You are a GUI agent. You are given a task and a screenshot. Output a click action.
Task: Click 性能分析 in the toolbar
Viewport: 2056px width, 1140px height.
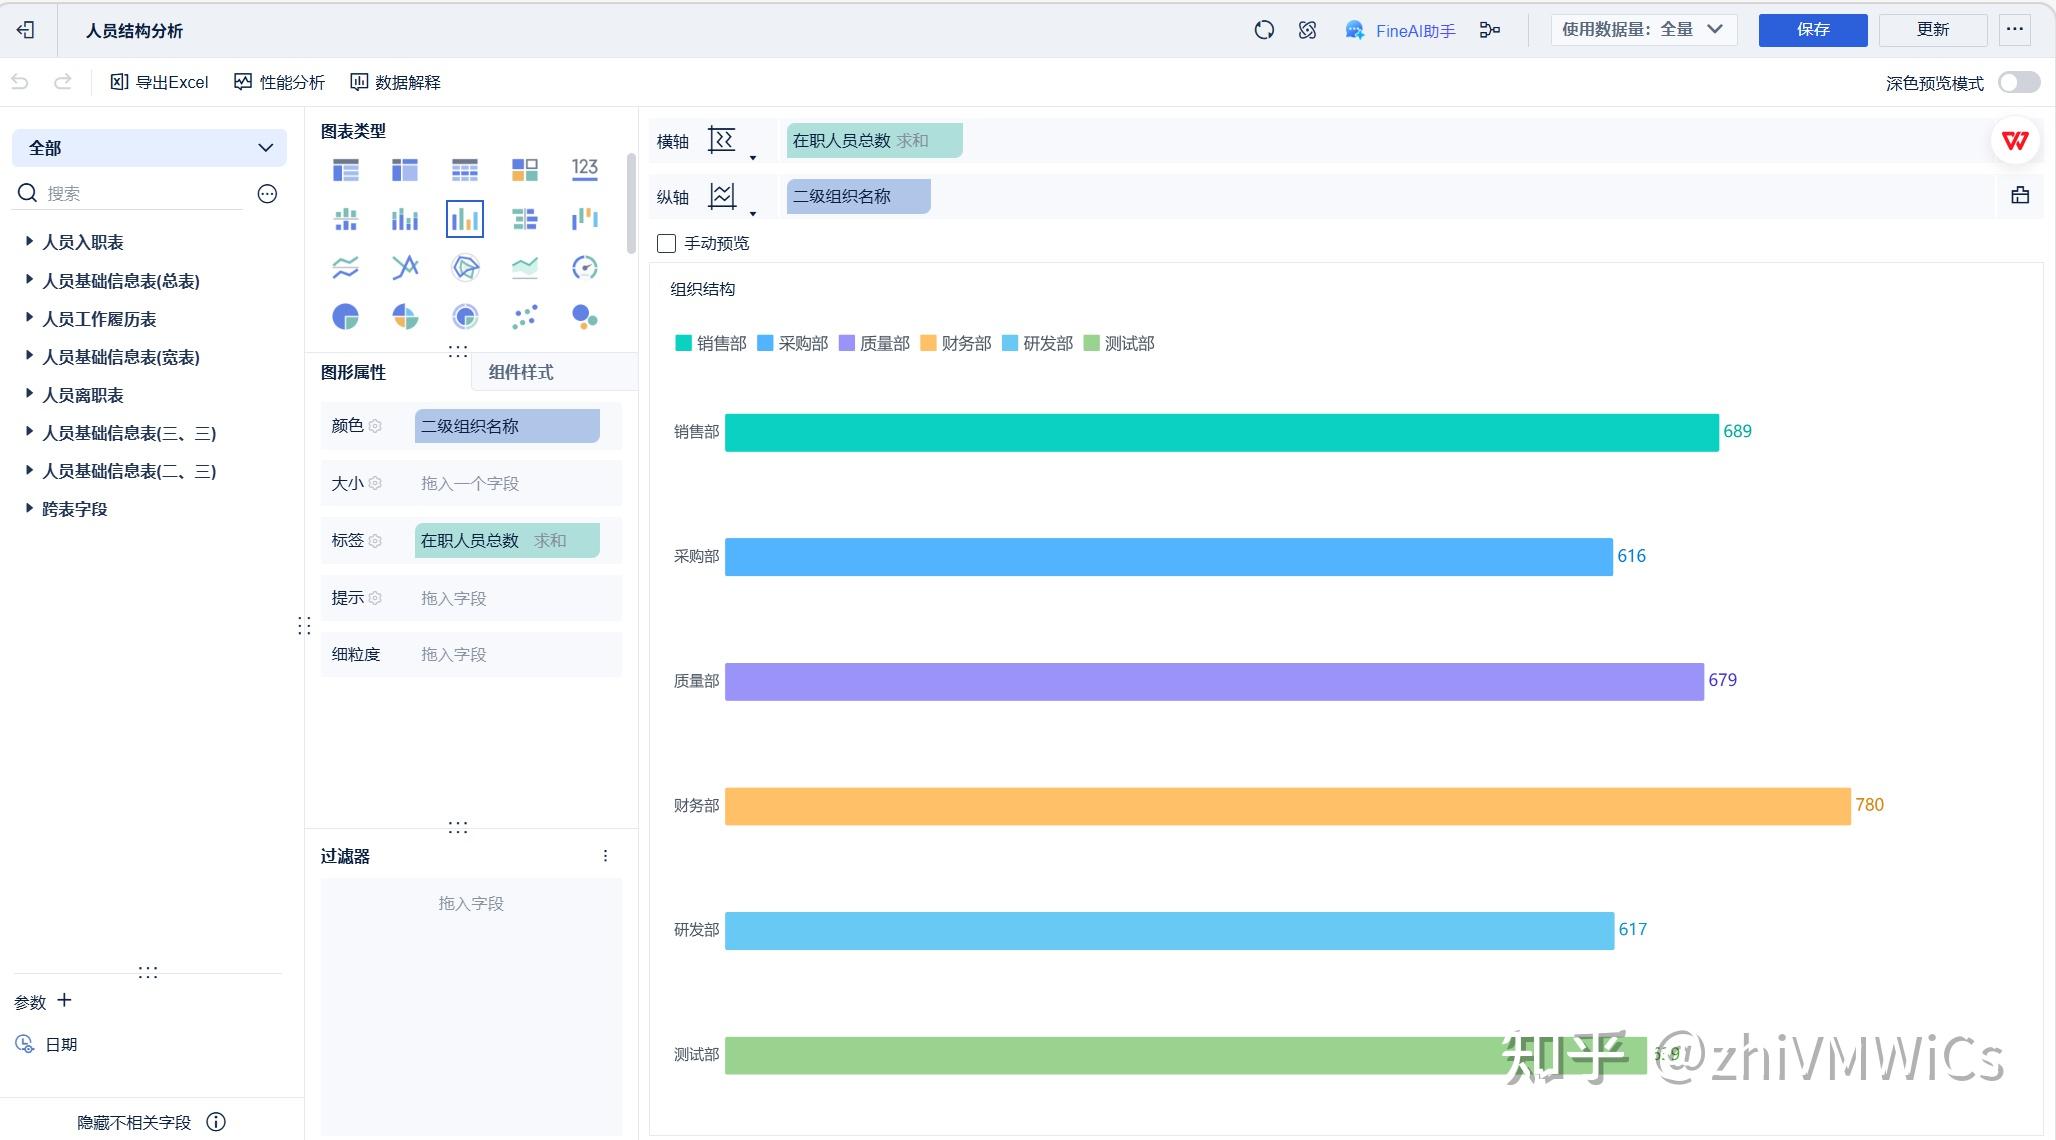279,82
